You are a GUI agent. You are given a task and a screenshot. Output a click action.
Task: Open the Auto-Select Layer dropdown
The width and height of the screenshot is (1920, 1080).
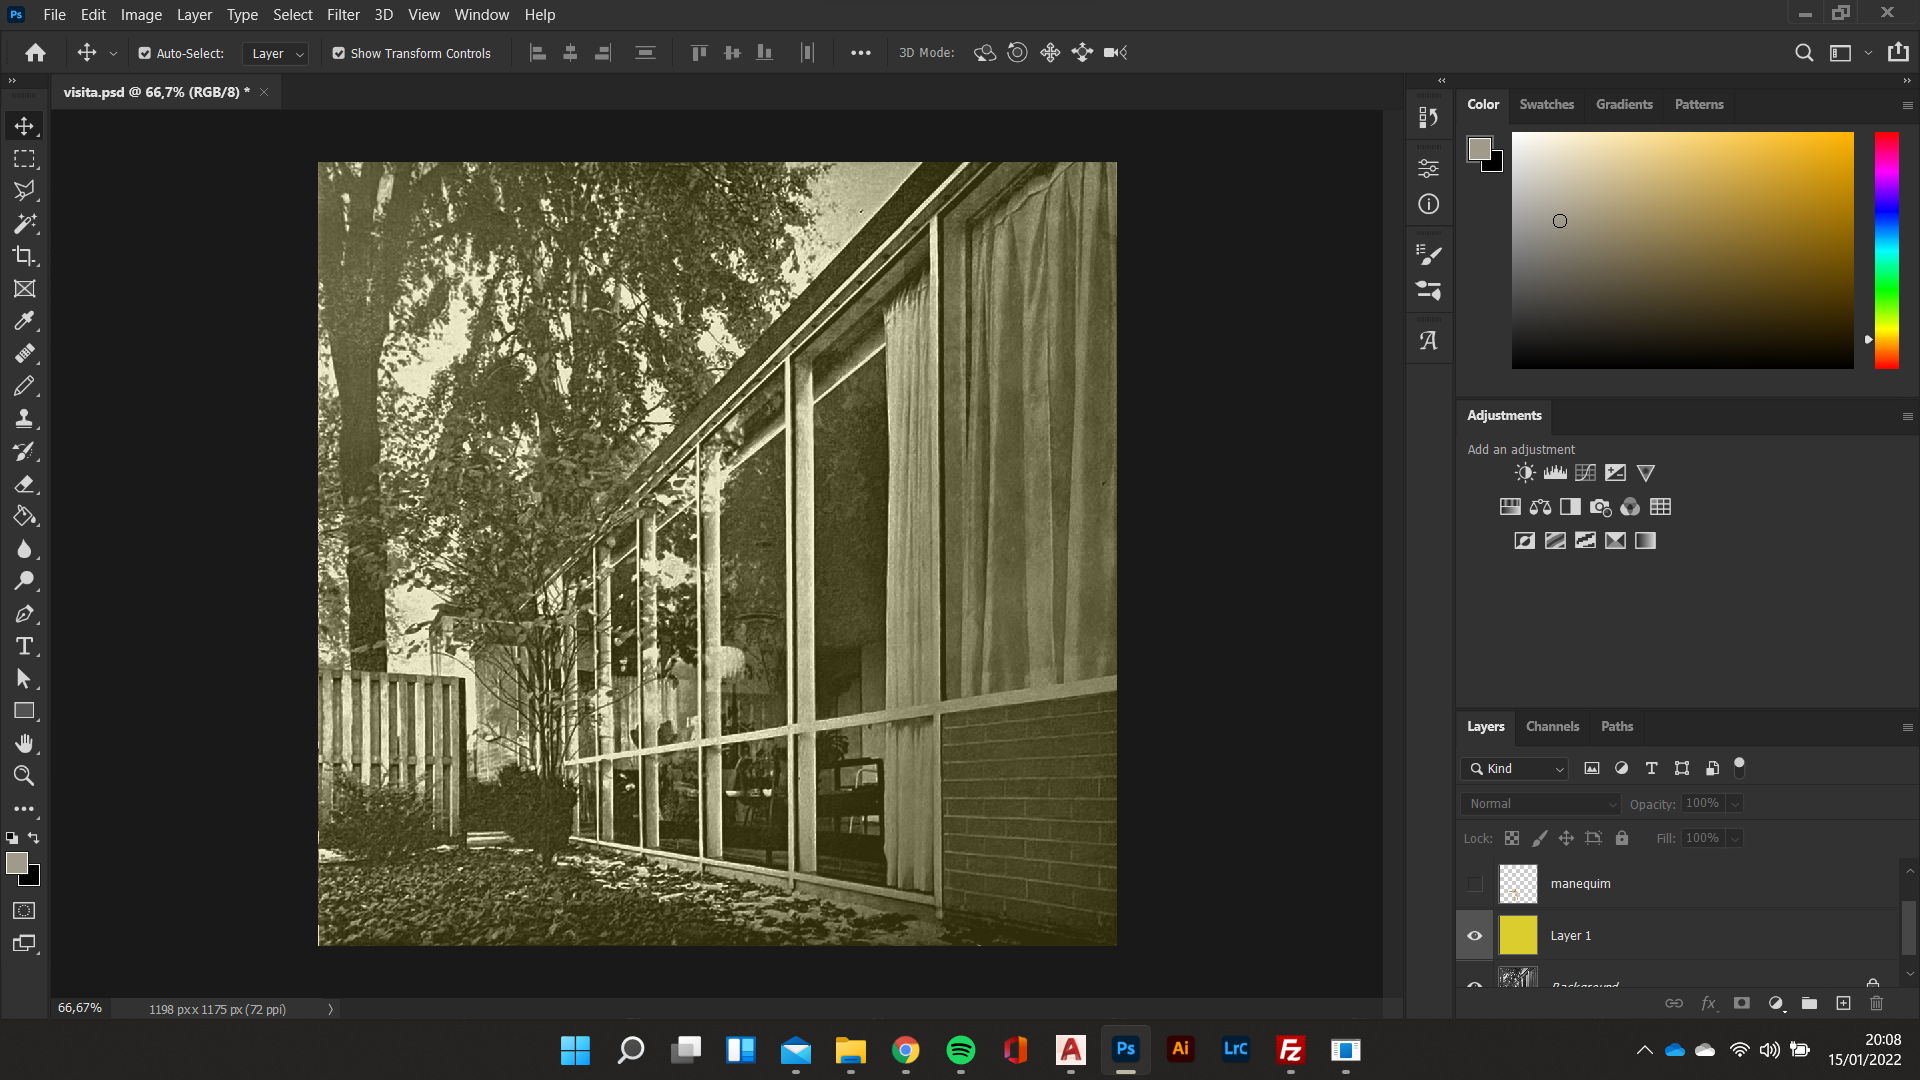[x=275, y=53]
